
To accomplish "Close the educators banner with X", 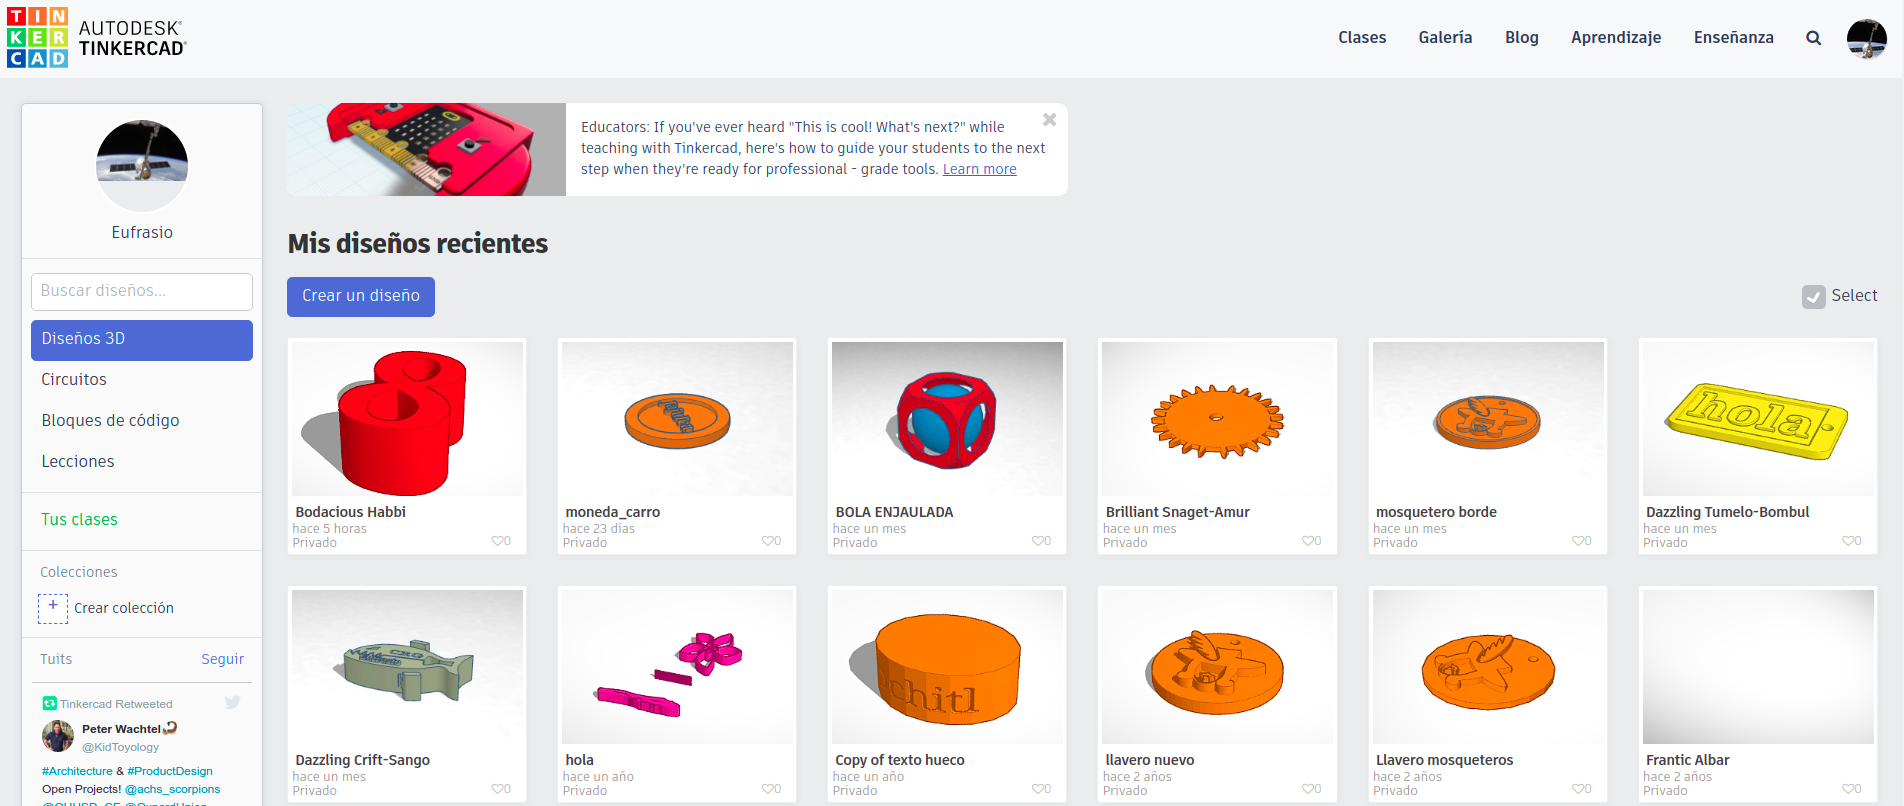I will [x=1049, y=120].
